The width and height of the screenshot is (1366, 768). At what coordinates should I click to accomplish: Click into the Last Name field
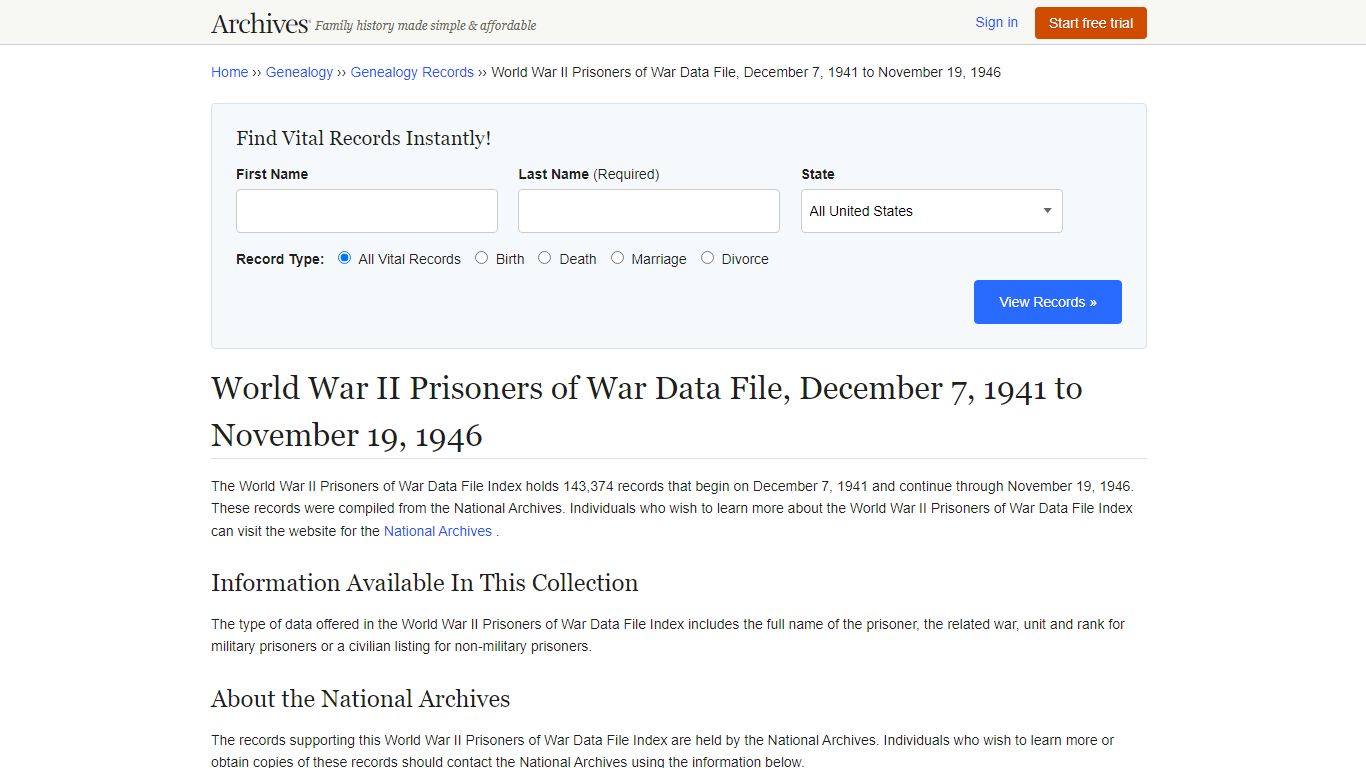649,211
